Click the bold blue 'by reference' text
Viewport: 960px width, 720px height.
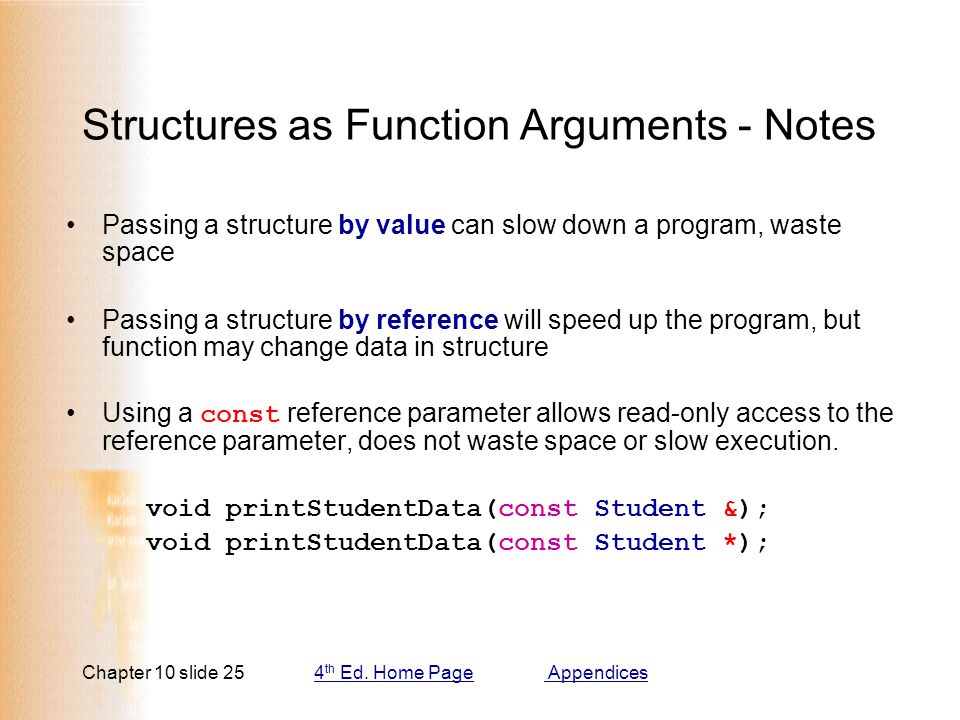point(418,320)
